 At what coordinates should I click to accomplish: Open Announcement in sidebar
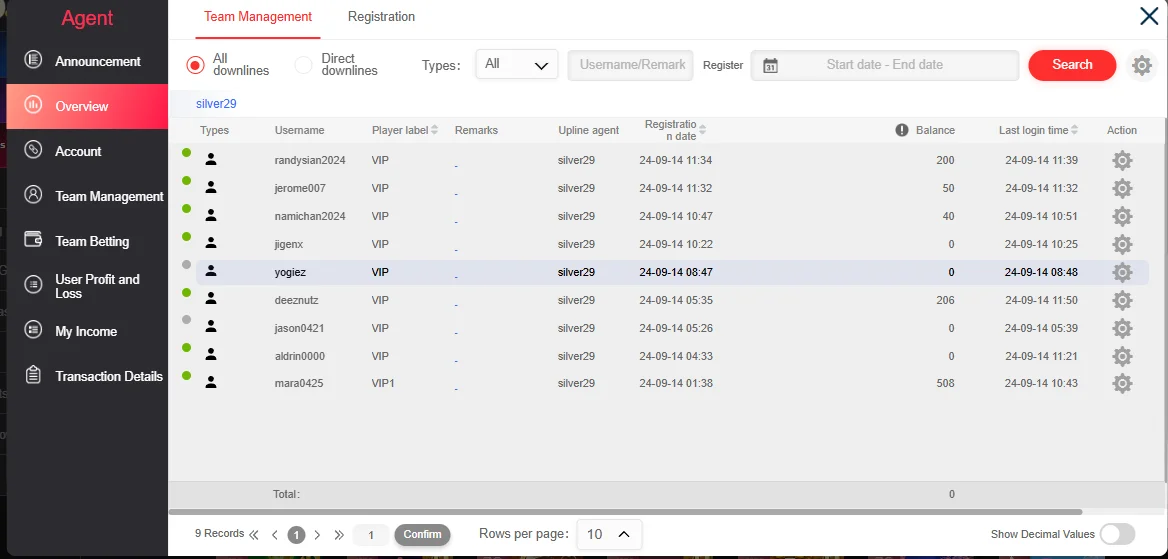[87, 61]
